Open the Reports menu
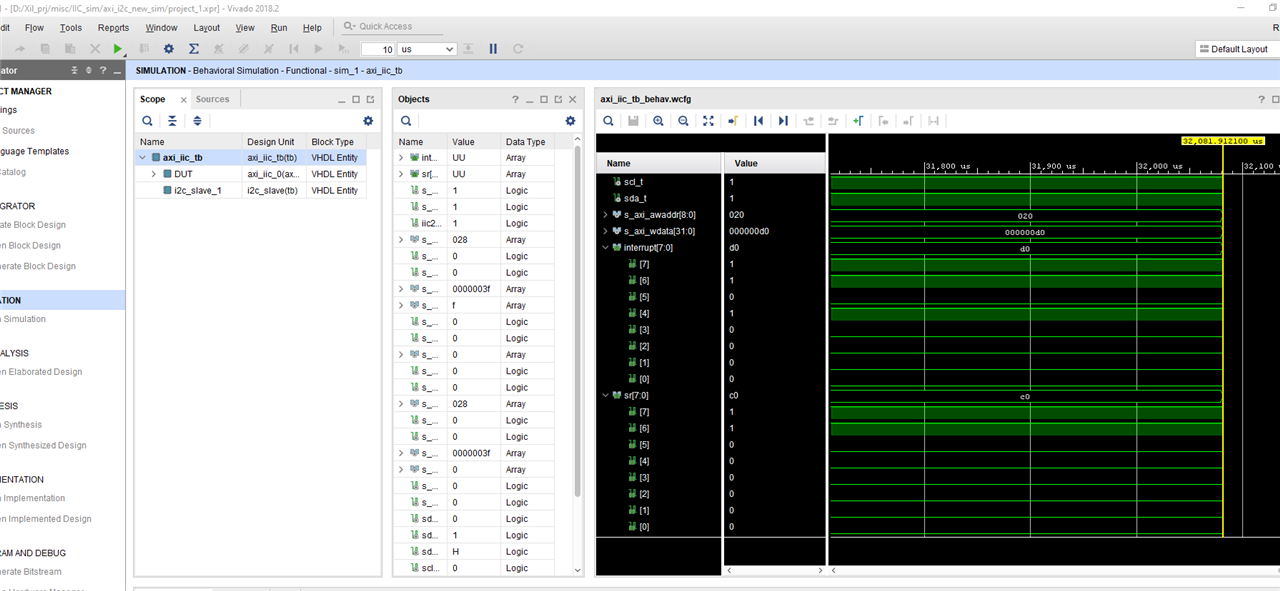 point(113,27)
